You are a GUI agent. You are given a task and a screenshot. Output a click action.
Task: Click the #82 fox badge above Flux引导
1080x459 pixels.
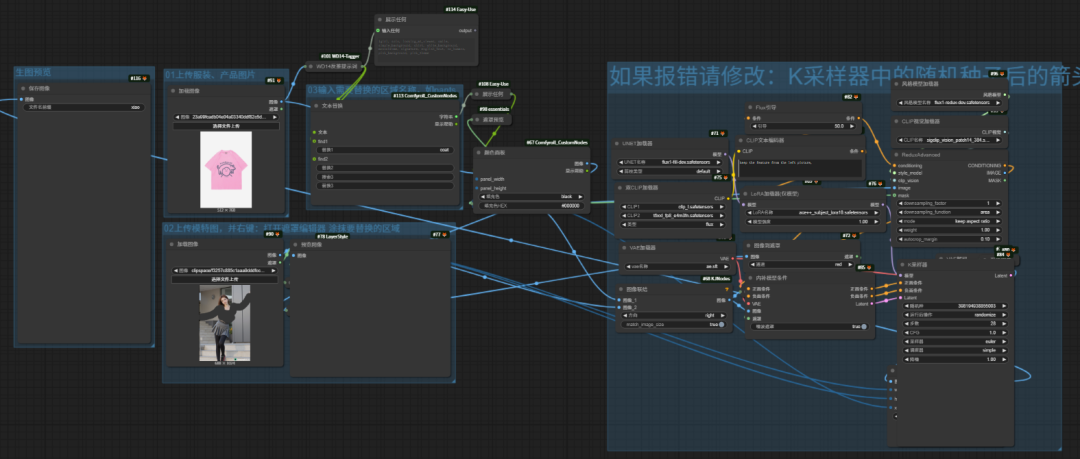click(x=852, y=97)
